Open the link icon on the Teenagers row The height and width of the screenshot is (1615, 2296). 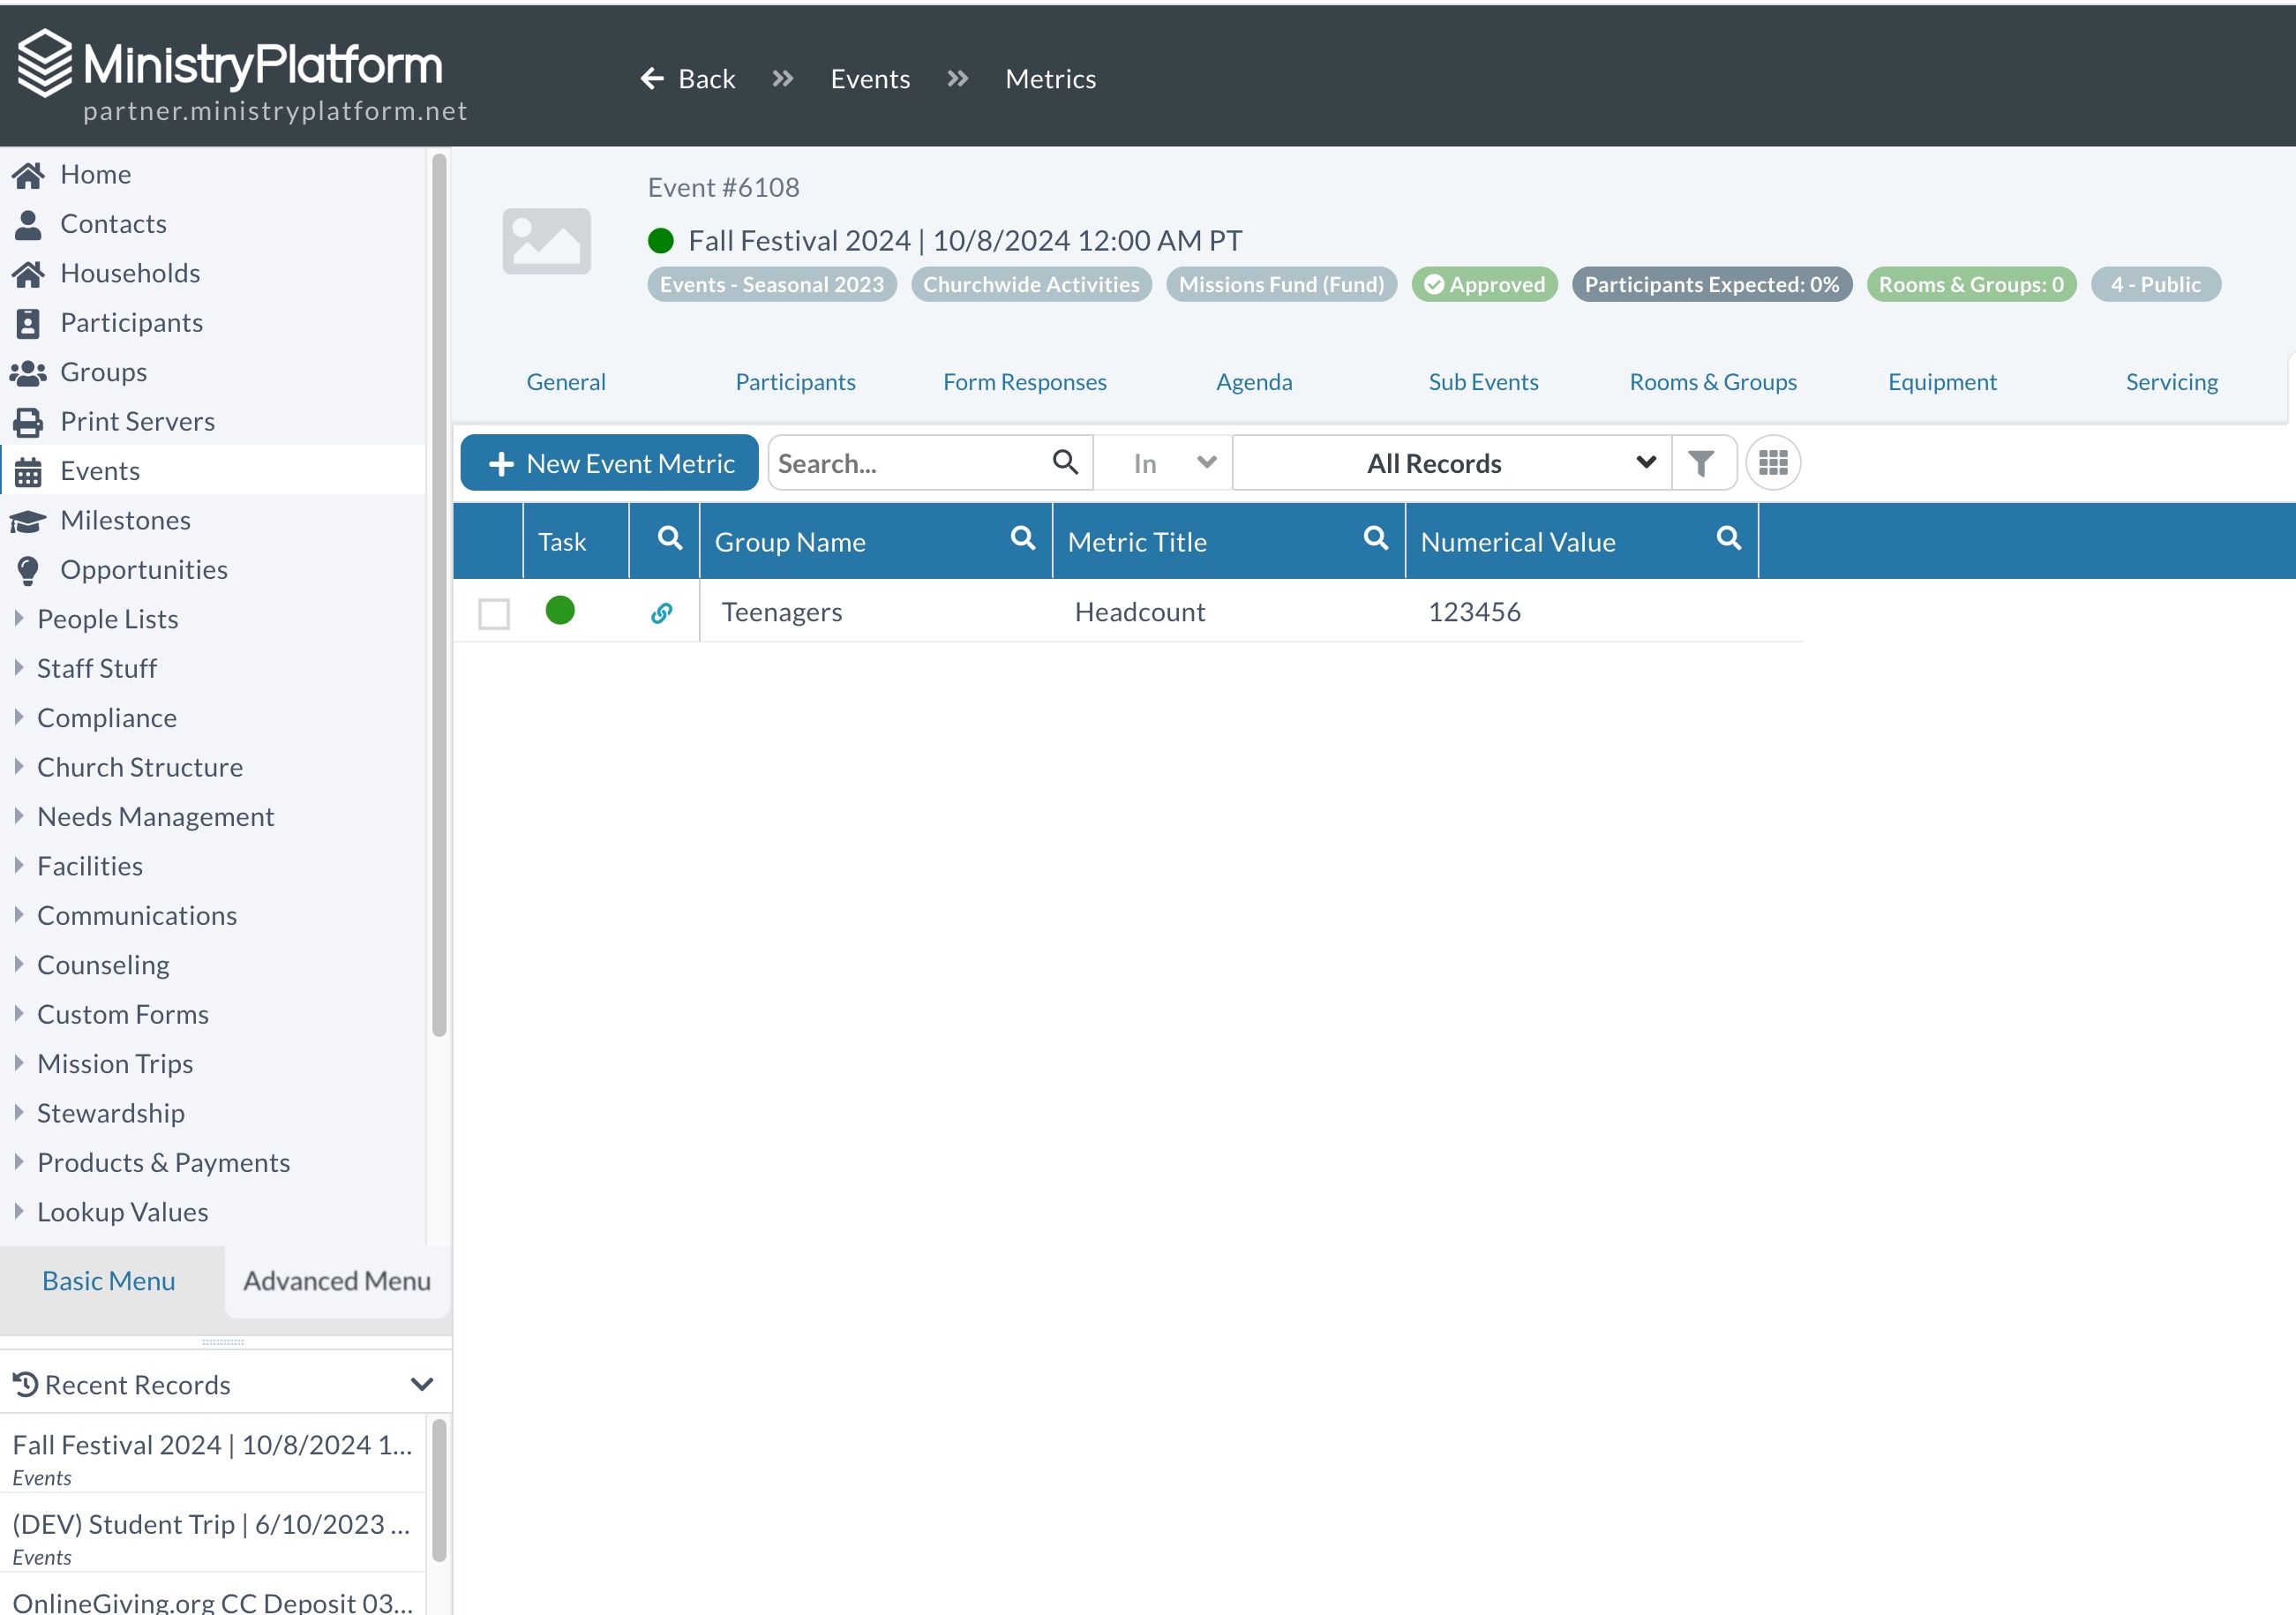[661, 613]
